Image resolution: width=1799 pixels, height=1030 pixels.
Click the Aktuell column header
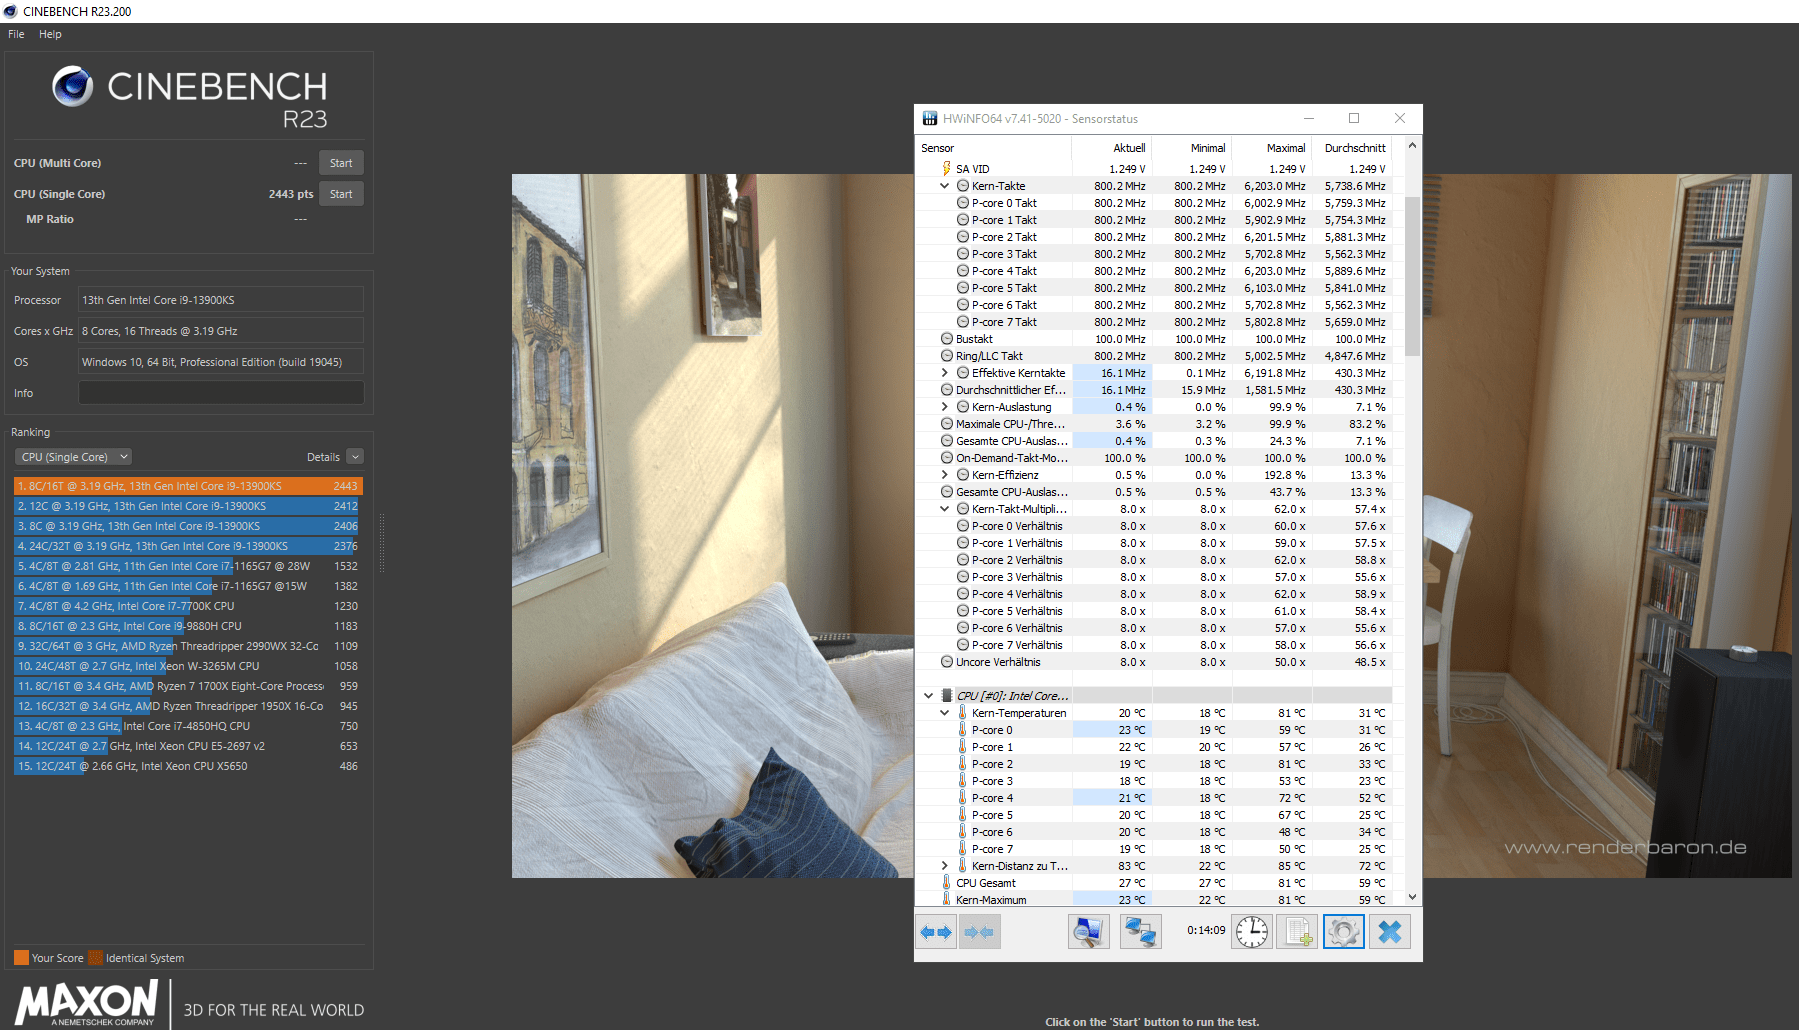click(x=1112, y=148)
